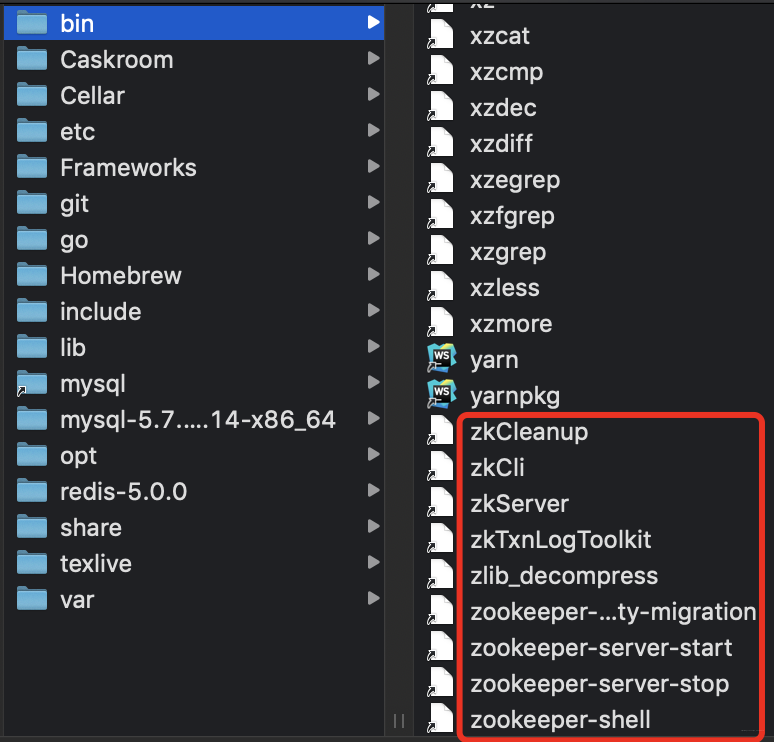Click the WebStorm icon next to yarnpkg
The width and height of the screenshot is (774, 742).
tap(441, 395)
